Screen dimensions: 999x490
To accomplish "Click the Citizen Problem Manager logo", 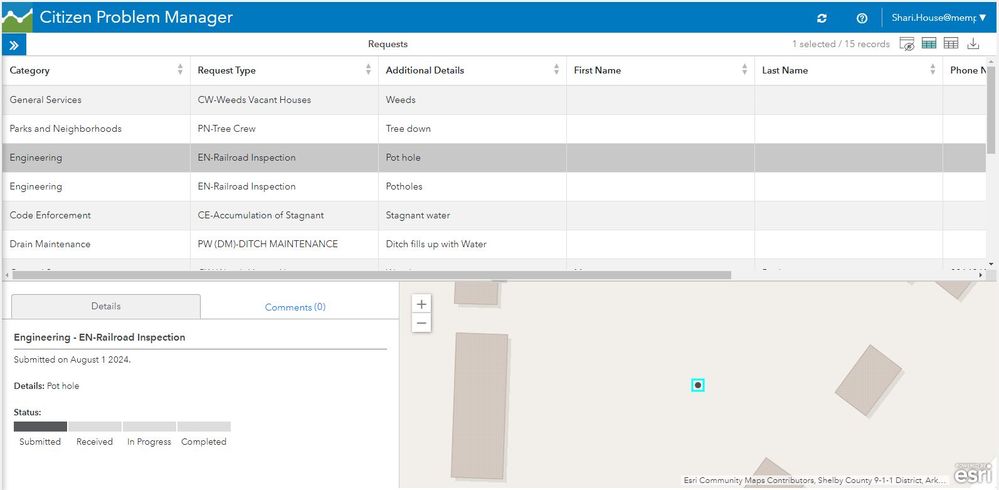I will [x=17, y=18].
